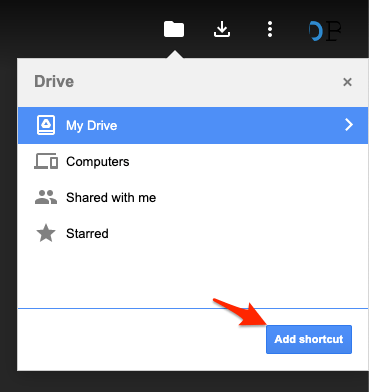
Task: Click the blue divider line above the button
Action: [x=193, y=308]
